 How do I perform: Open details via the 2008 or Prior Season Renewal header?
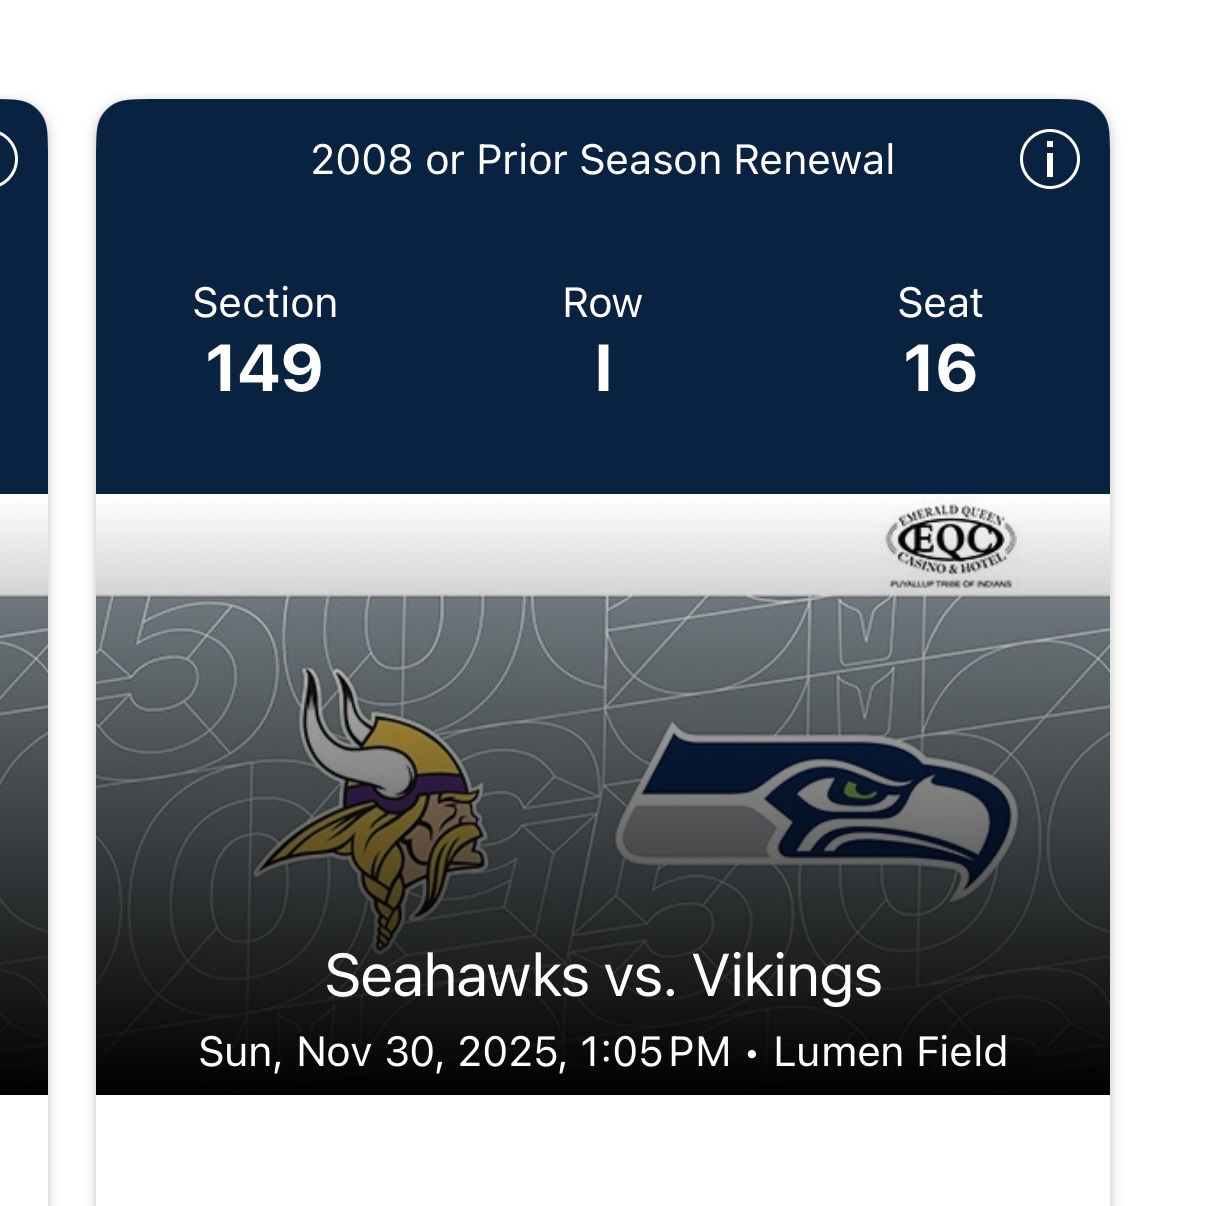[603, 158]
